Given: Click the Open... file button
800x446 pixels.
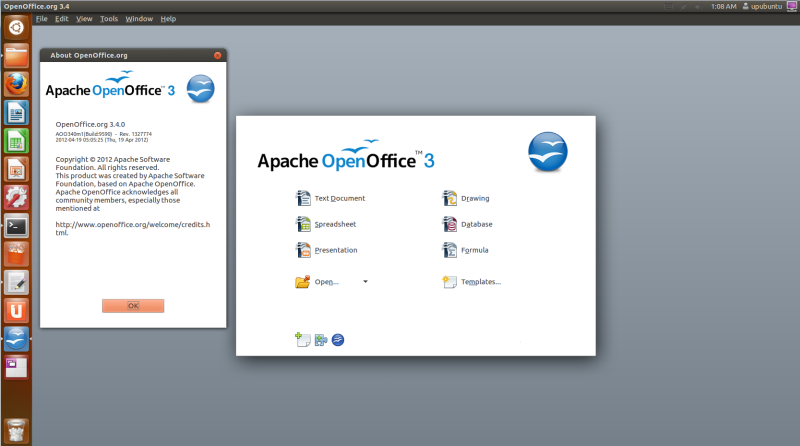Looking at the screenshot, I should coord(317,282).
